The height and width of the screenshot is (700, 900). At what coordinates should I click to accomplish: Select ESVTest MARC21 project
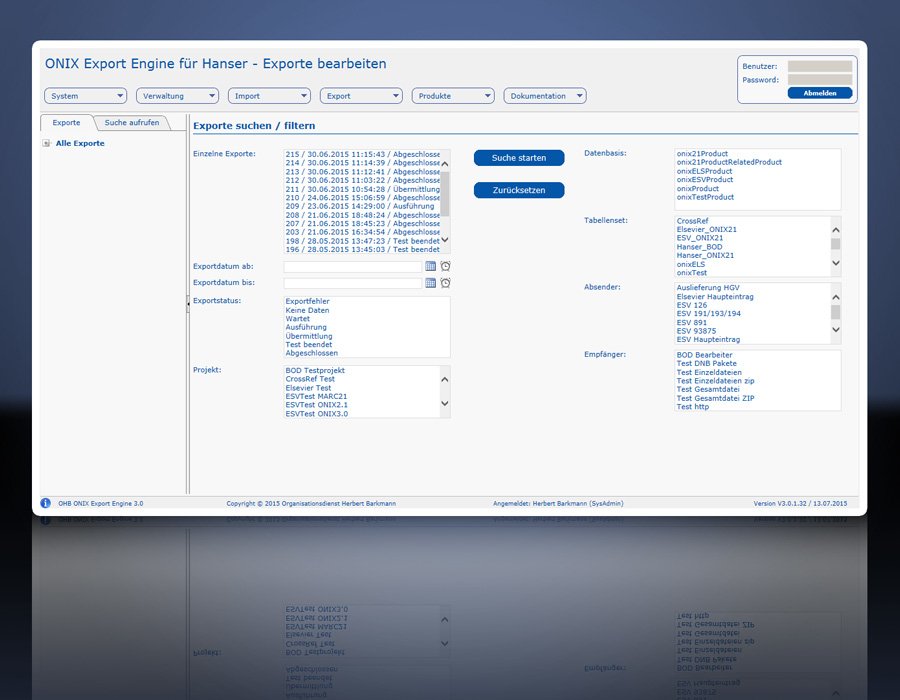[316, 396]
